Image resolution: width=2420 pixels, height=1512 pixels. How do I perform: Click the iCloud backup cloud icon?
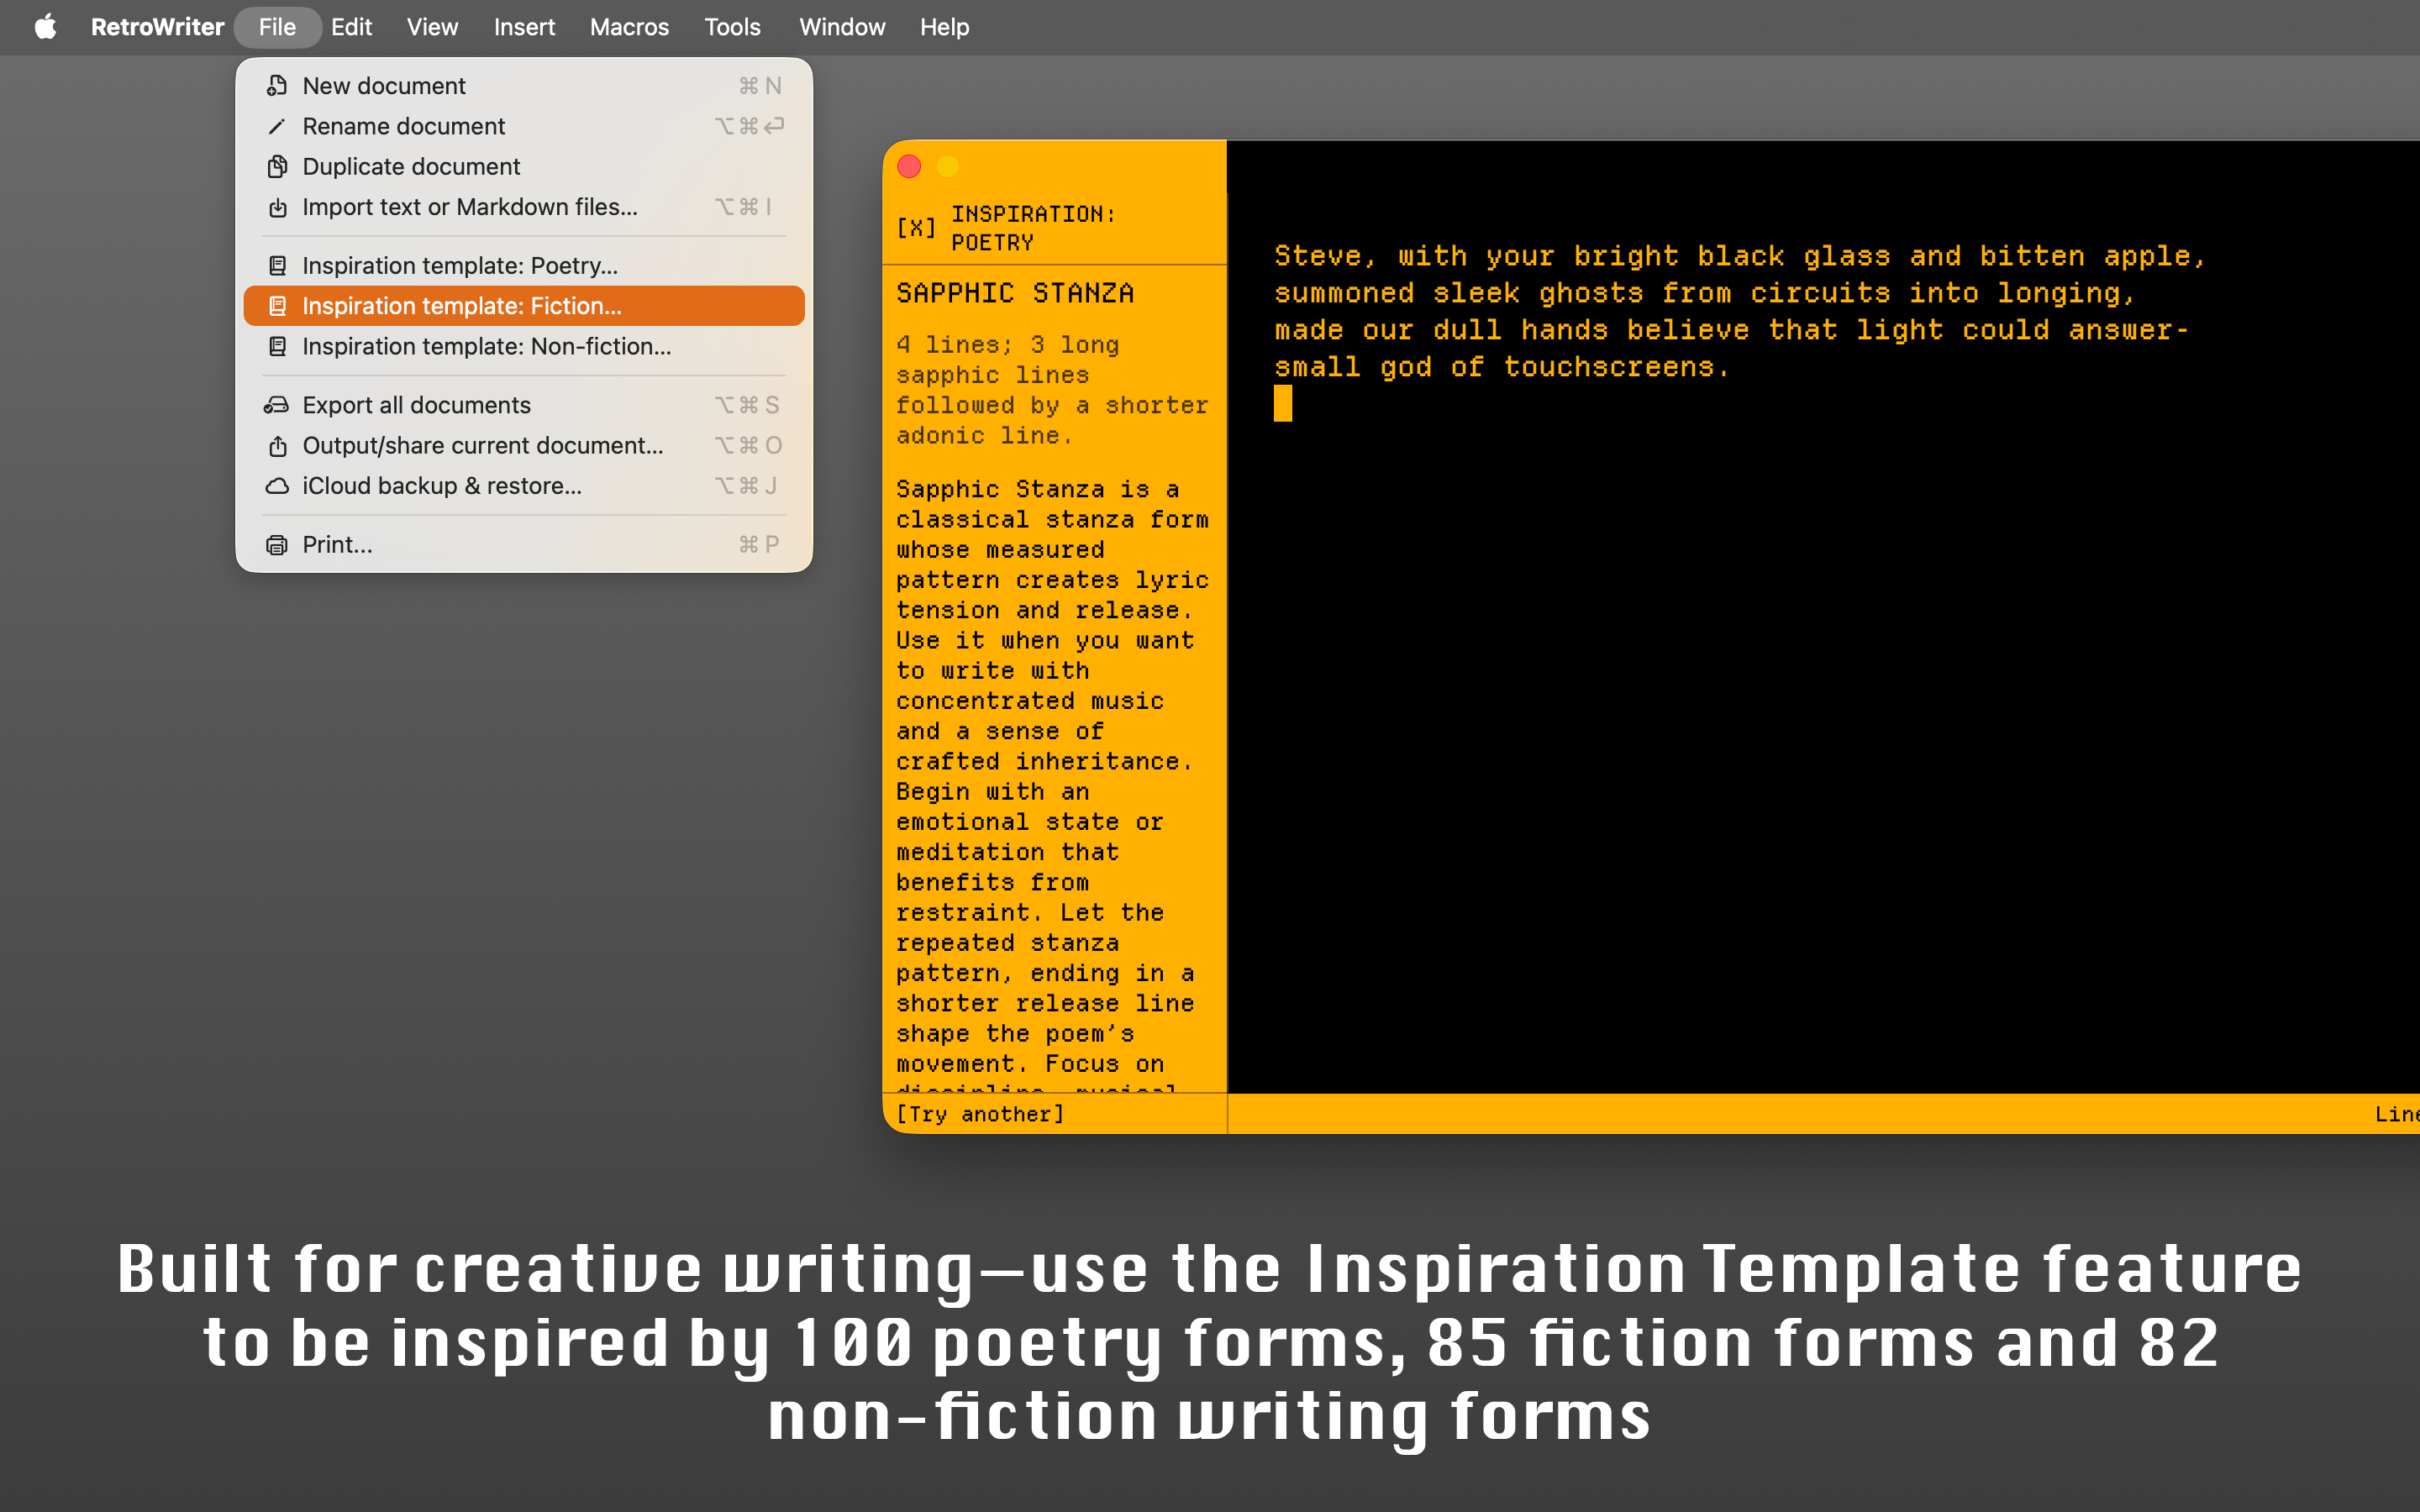coord(277,485)
